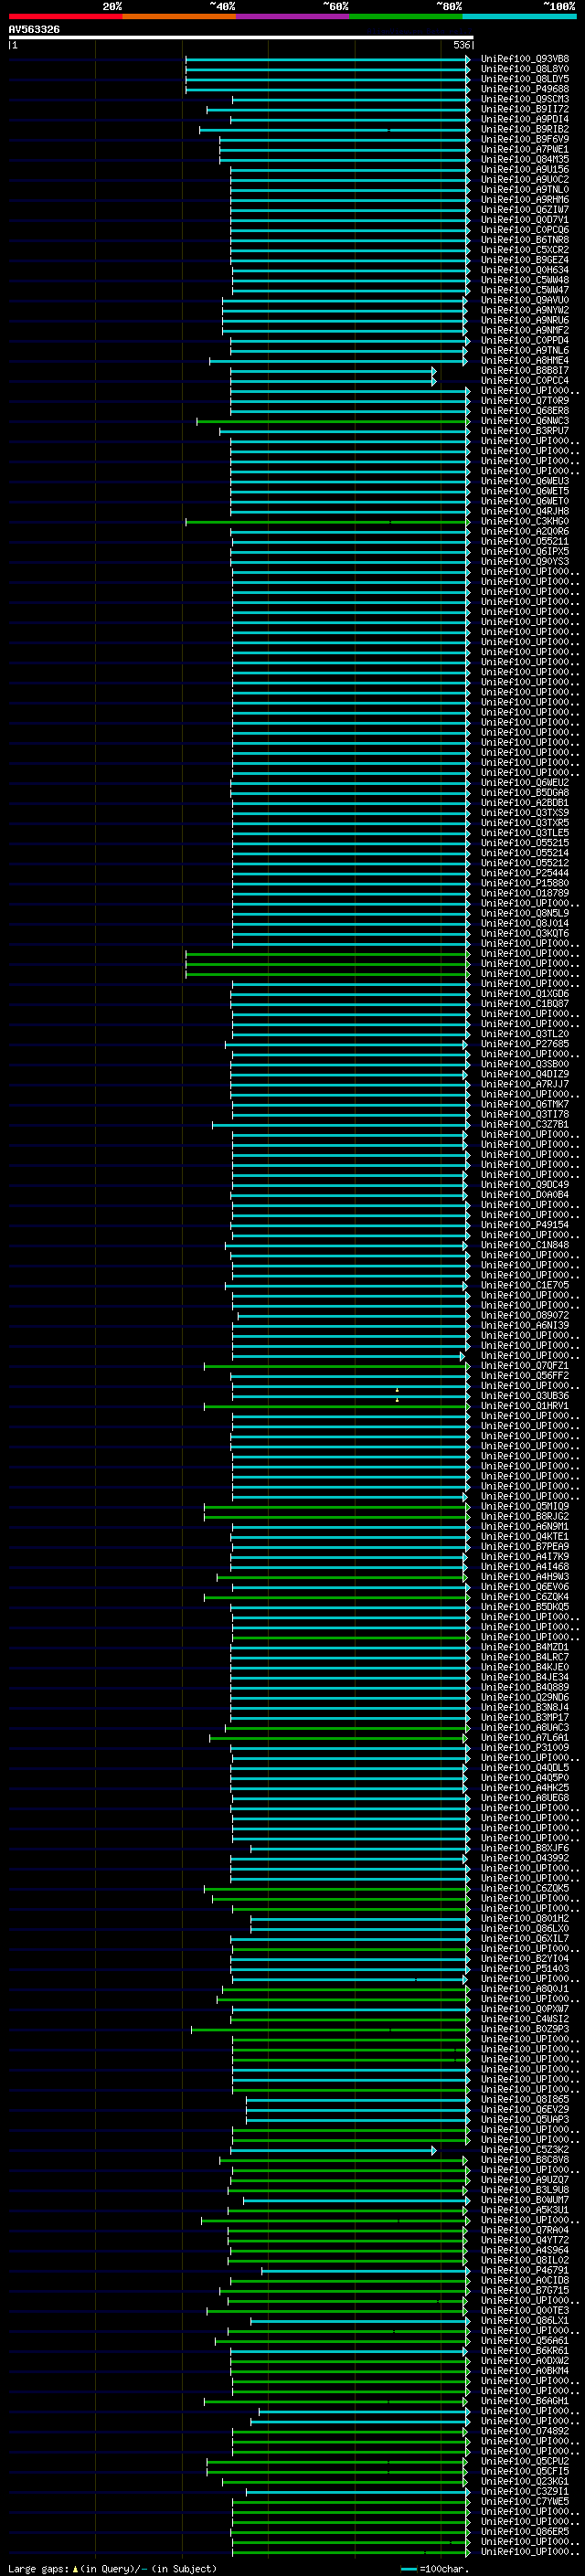Open hit UniRef100_Q93VB8
Viewport: 585px width, 2576px height.
pyautogui.click(x=524, y=59)
